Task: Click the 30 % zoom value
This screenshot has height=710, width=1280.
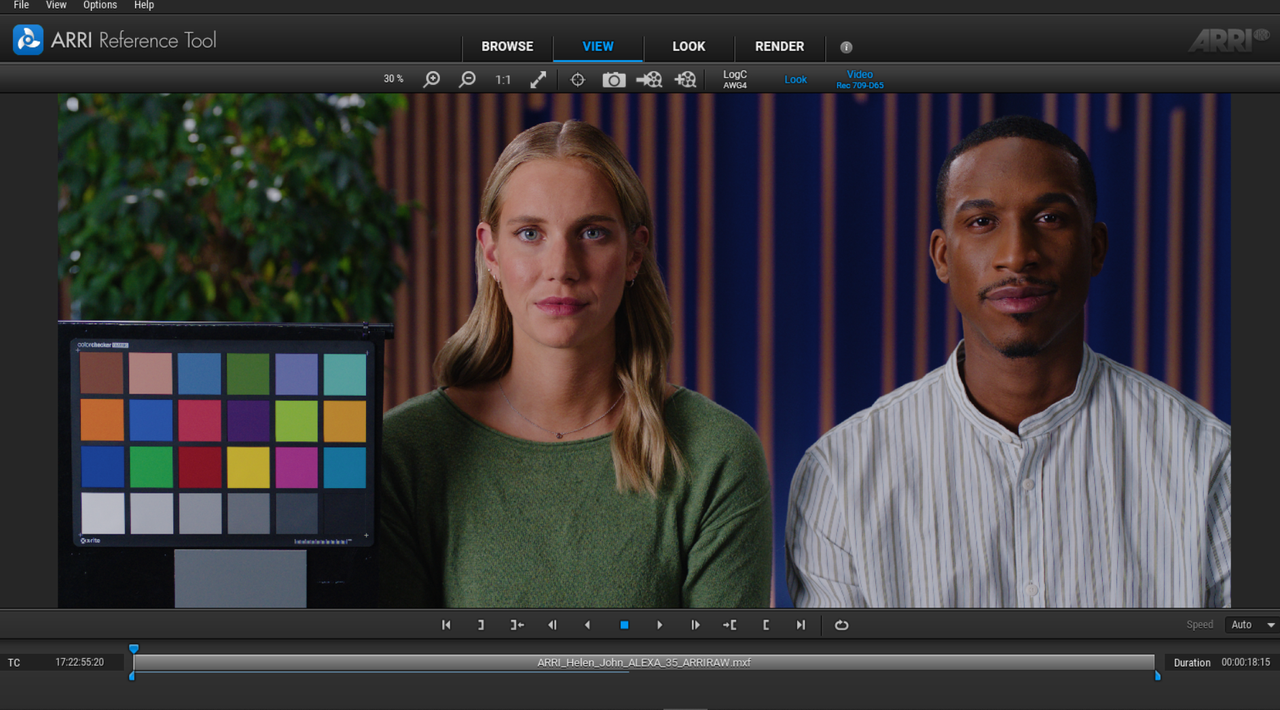Action: pyautogui.click(x=394, y=79)
